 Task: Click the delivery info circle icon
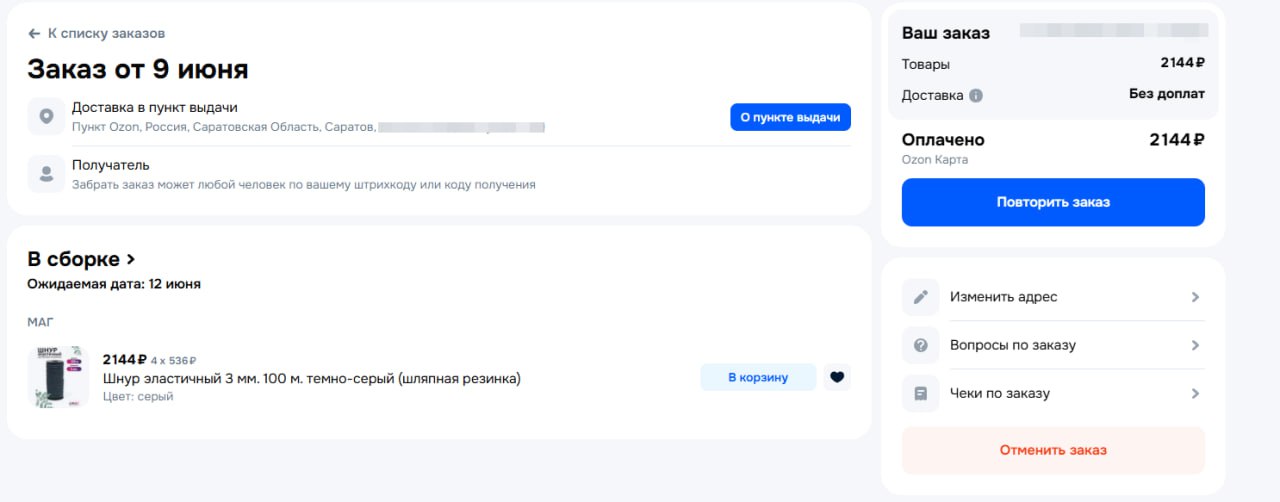976,96
